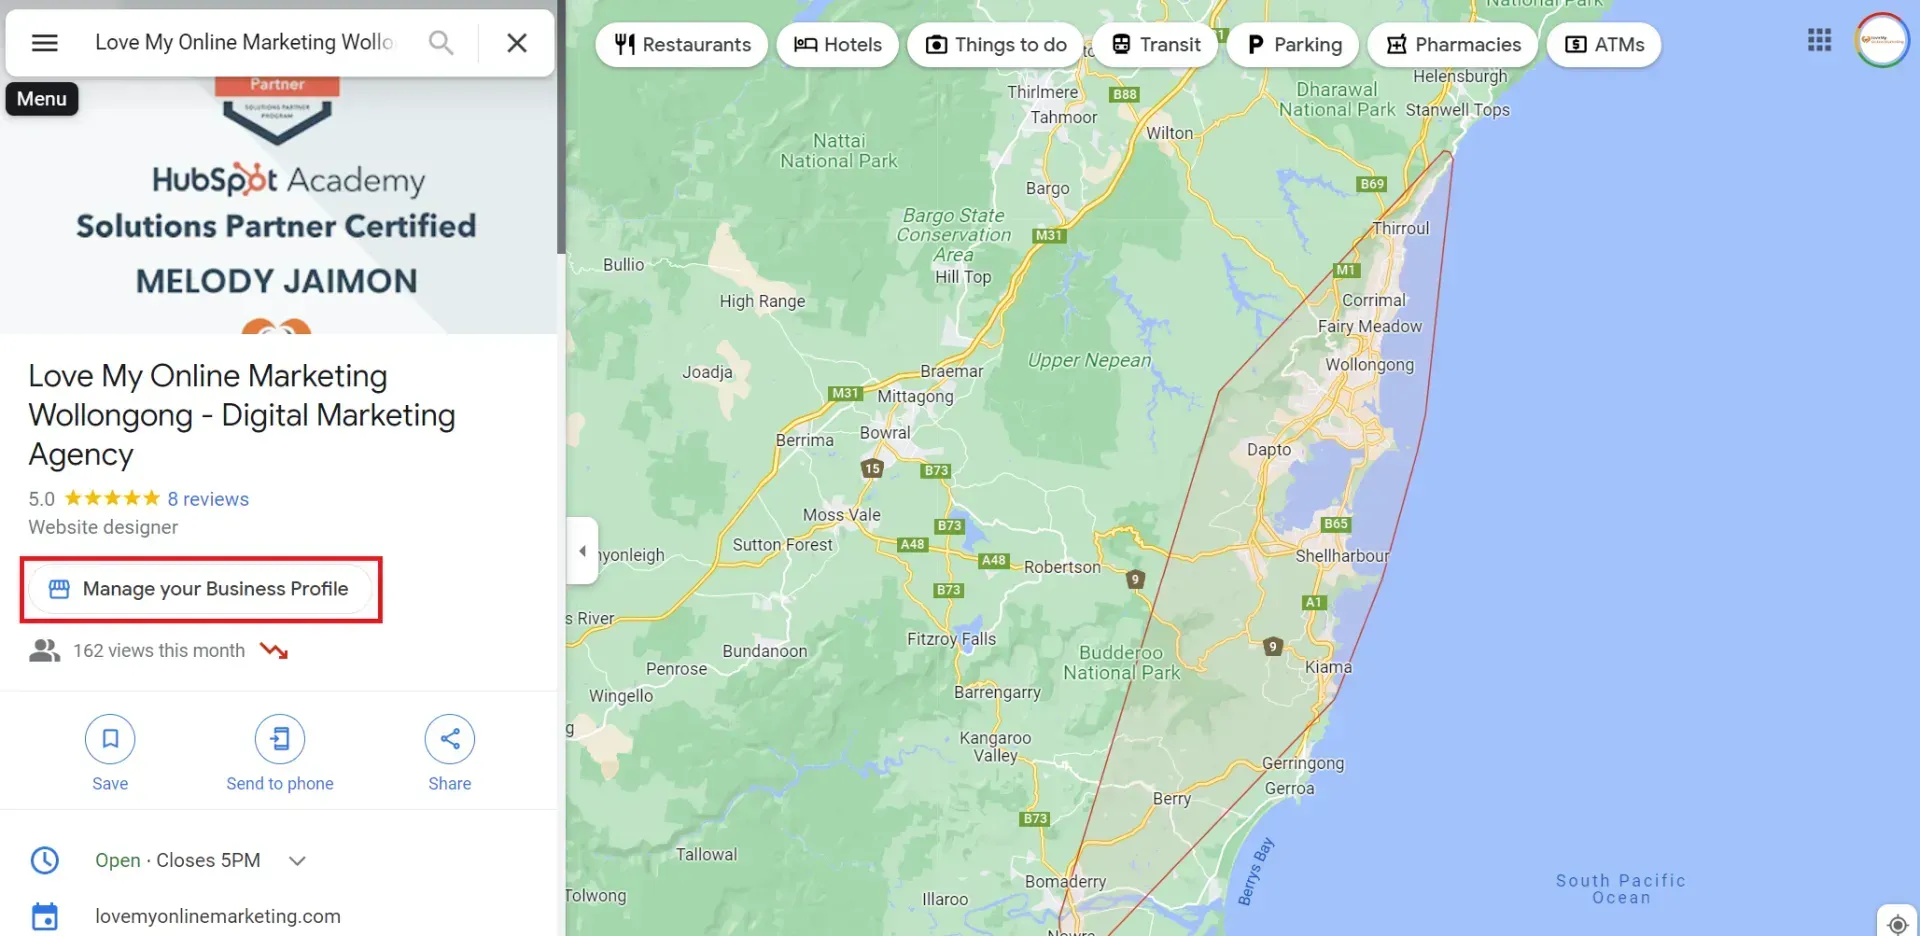Click the Berry map label
This screenshot has width=1920, height=936.
click(x=1172, y=799)
